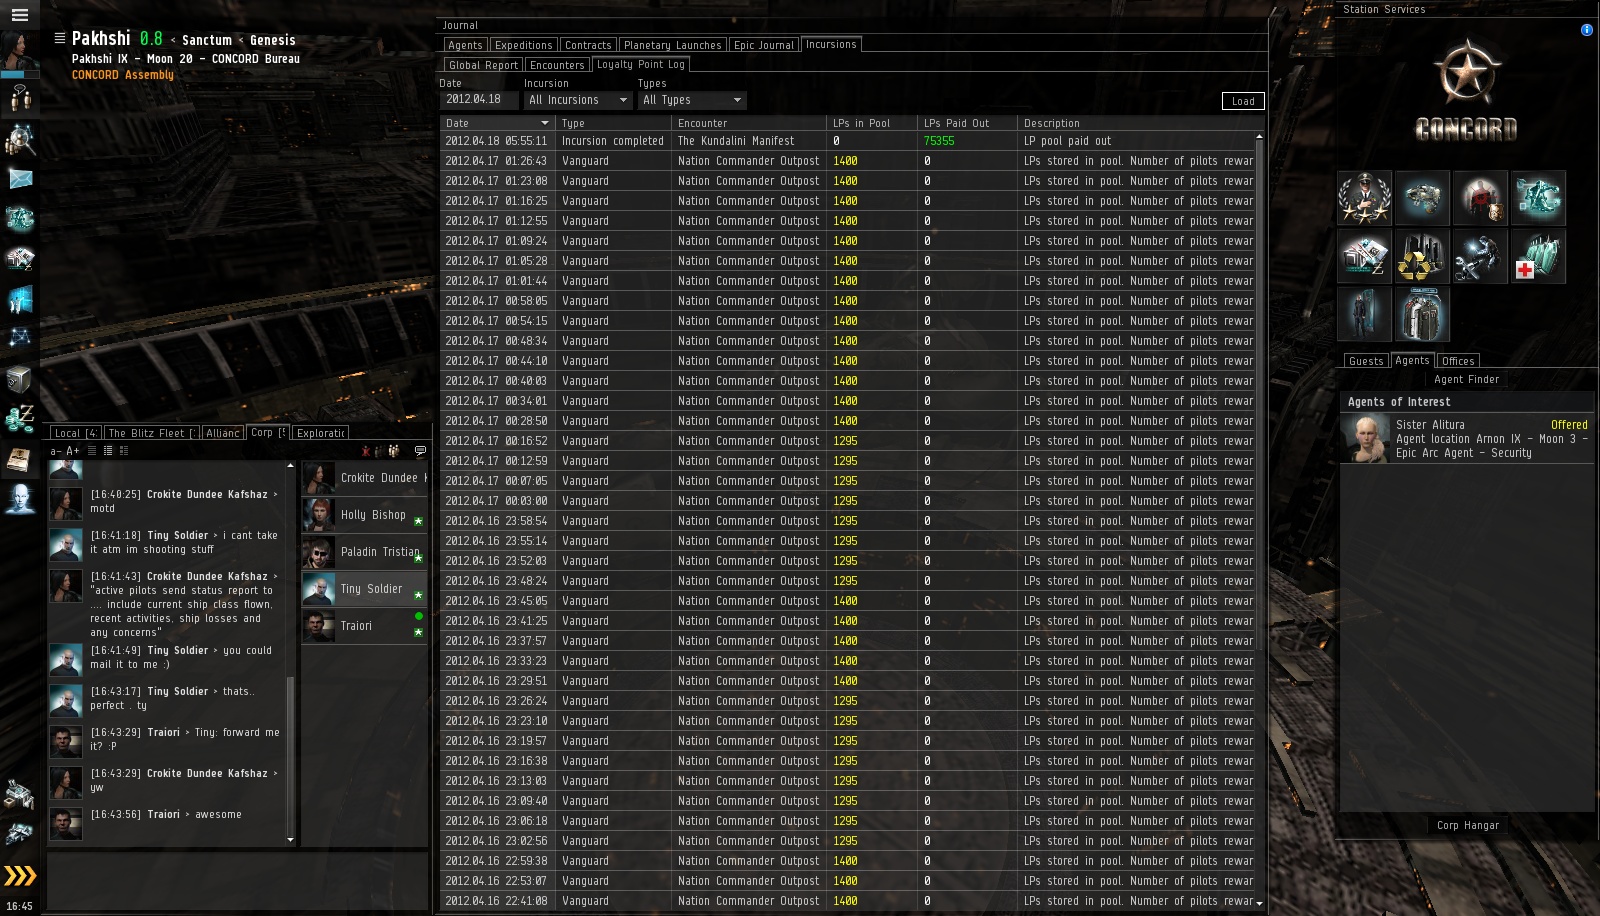This screenshot has height=916, width=1600.
Task: Toggle the first chat text display mode
Action: click(x=92, y=451)
